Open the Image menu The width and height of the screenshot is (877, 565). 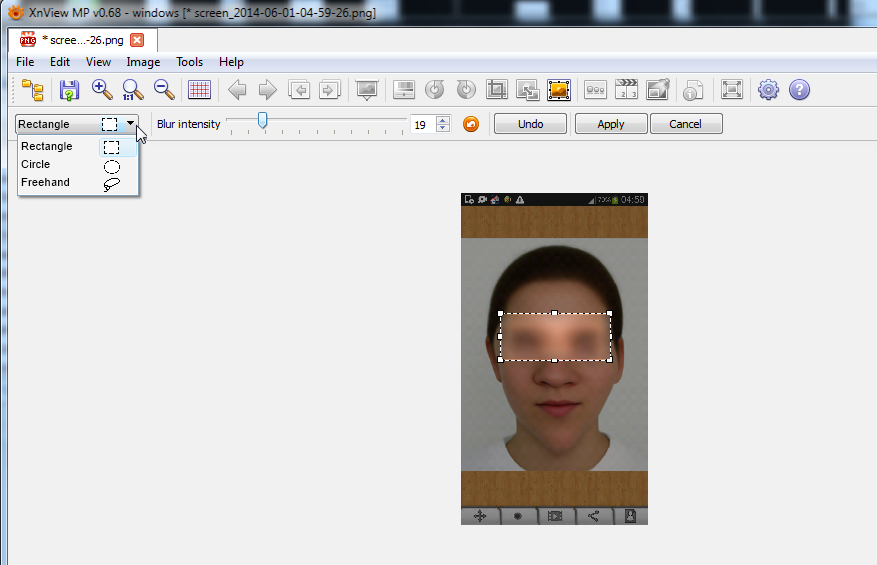tap(143, 62)
